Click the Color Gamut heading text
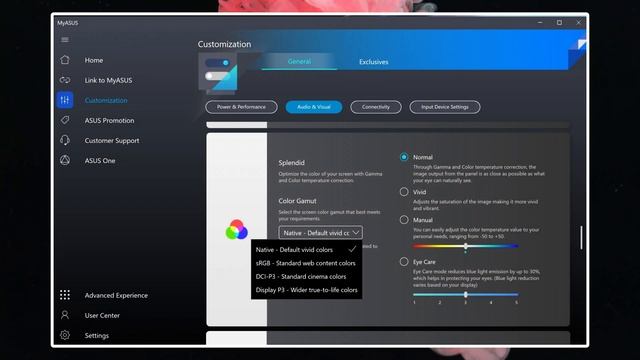Screen dimensions: 640x360 click(x=297, y=201)
